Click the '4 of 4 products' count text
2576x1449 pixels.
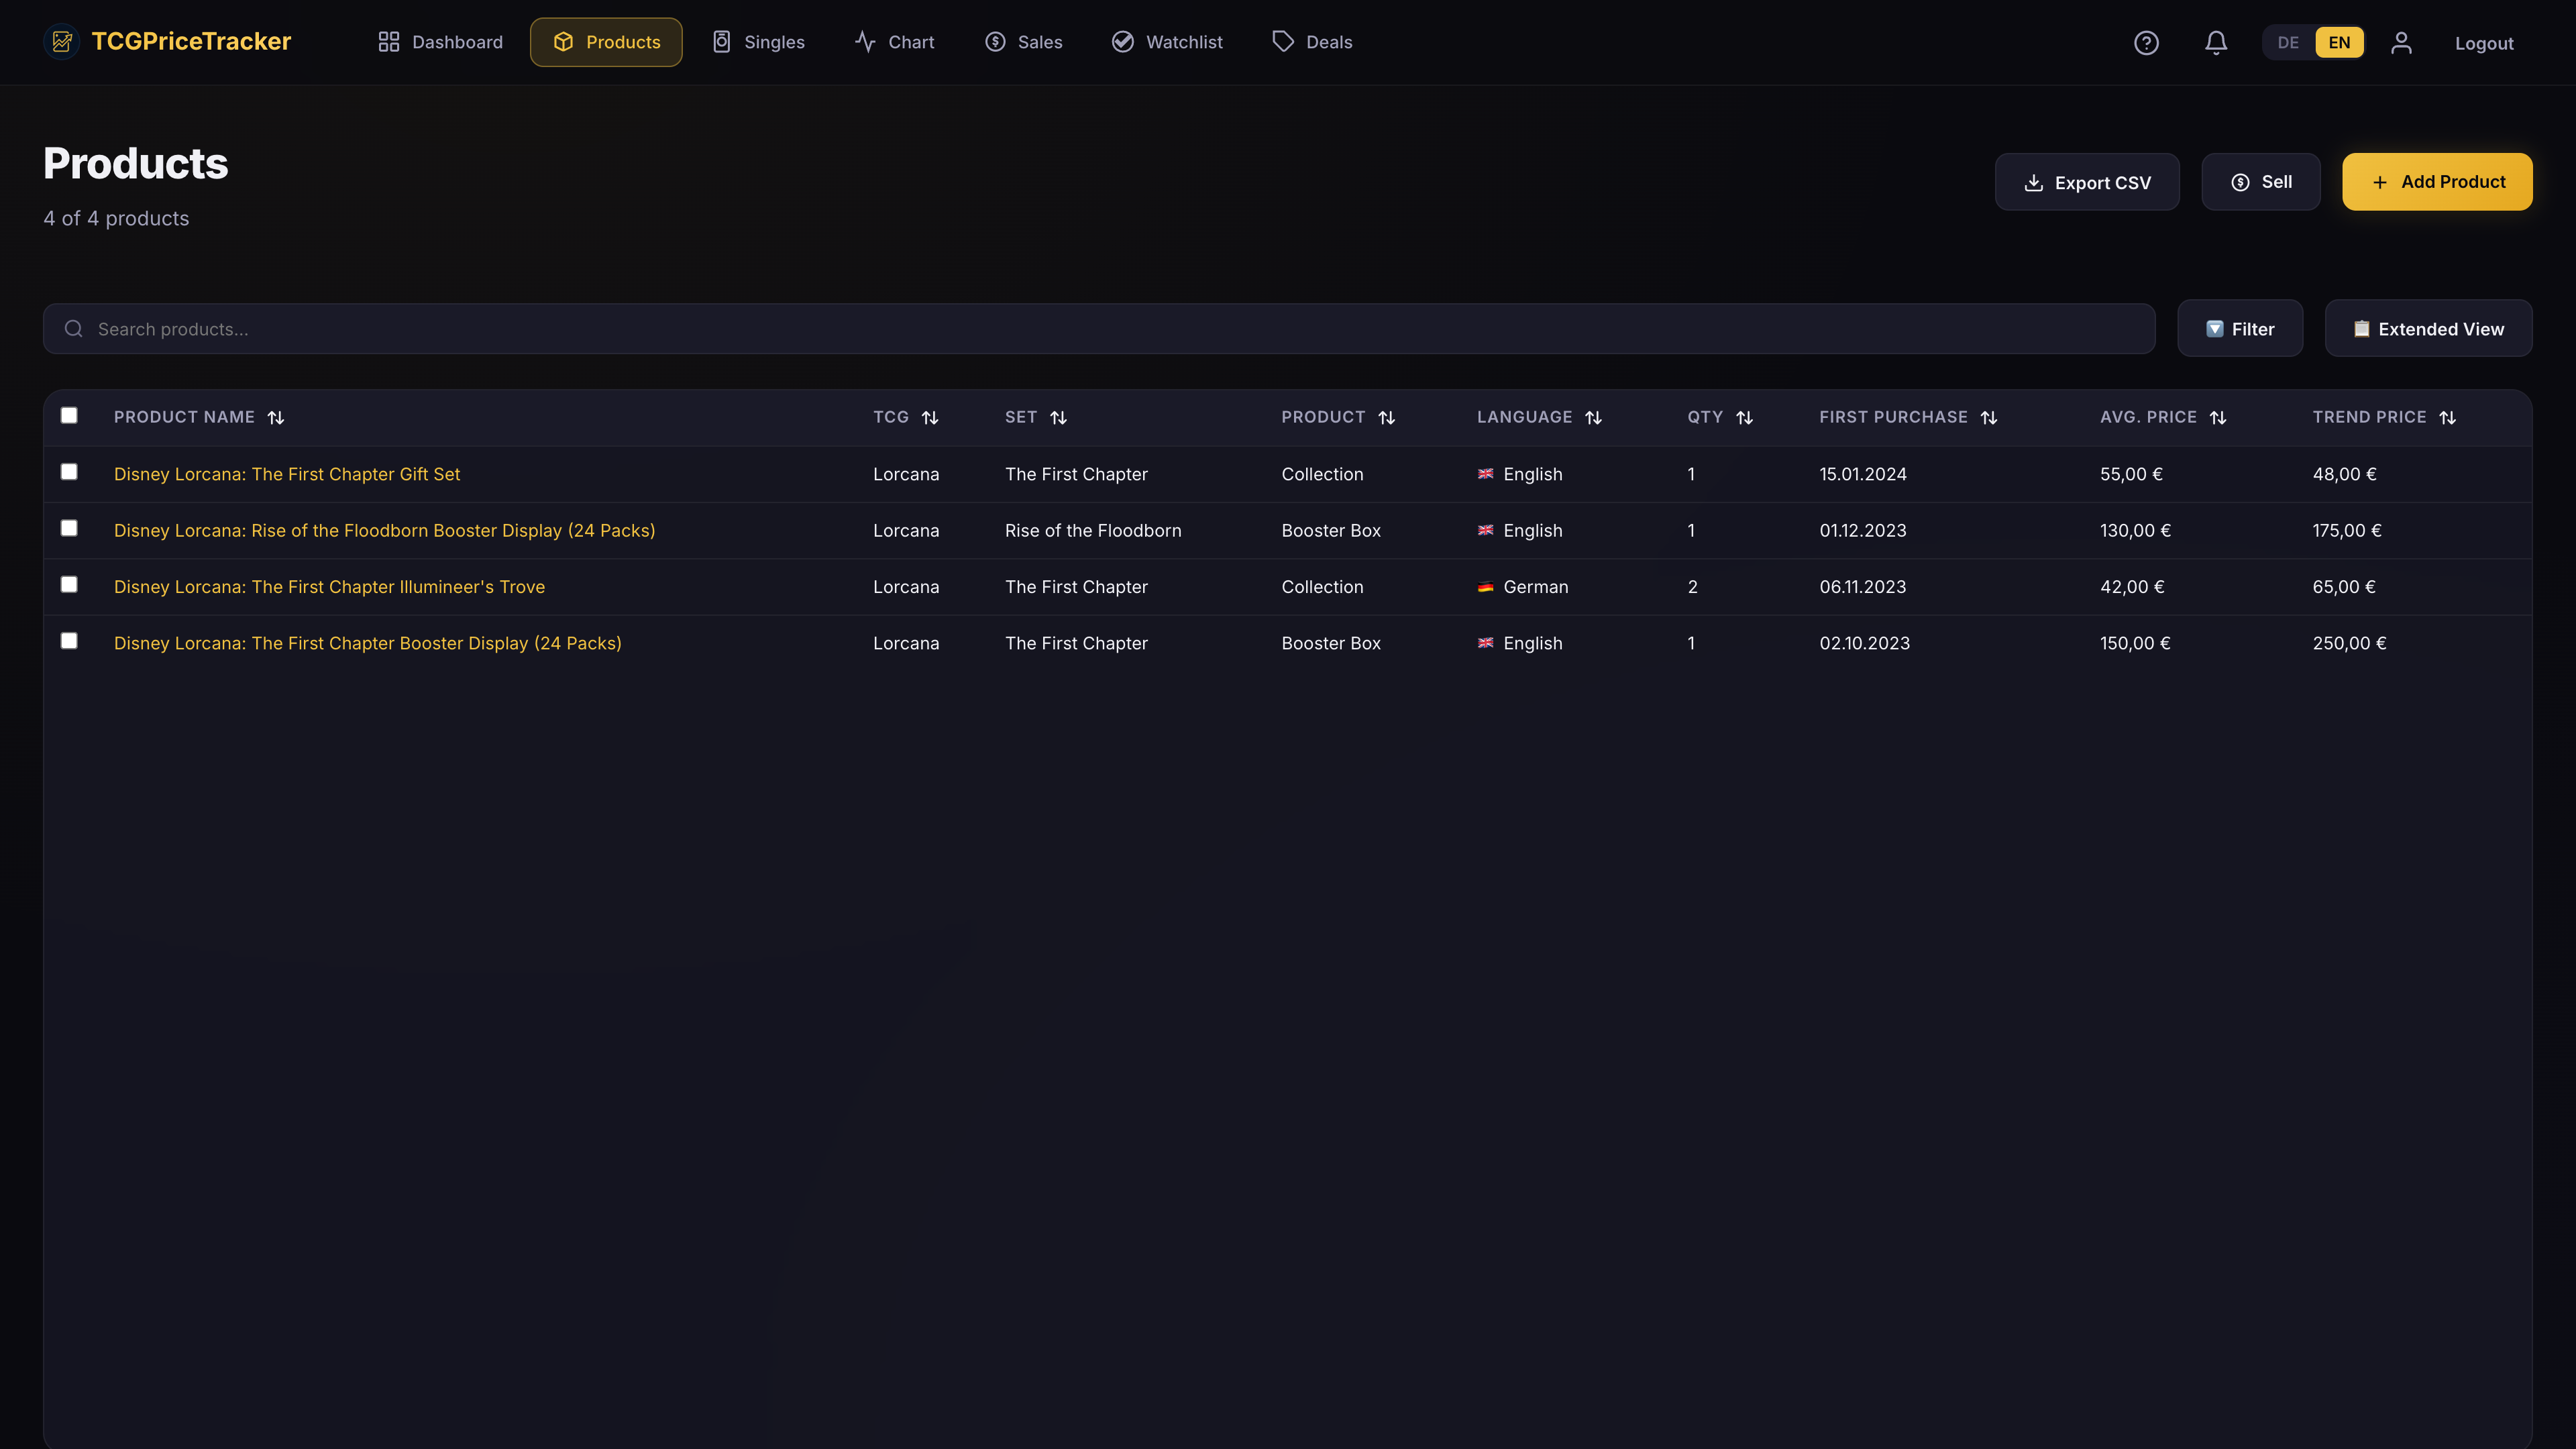point(116,218)
